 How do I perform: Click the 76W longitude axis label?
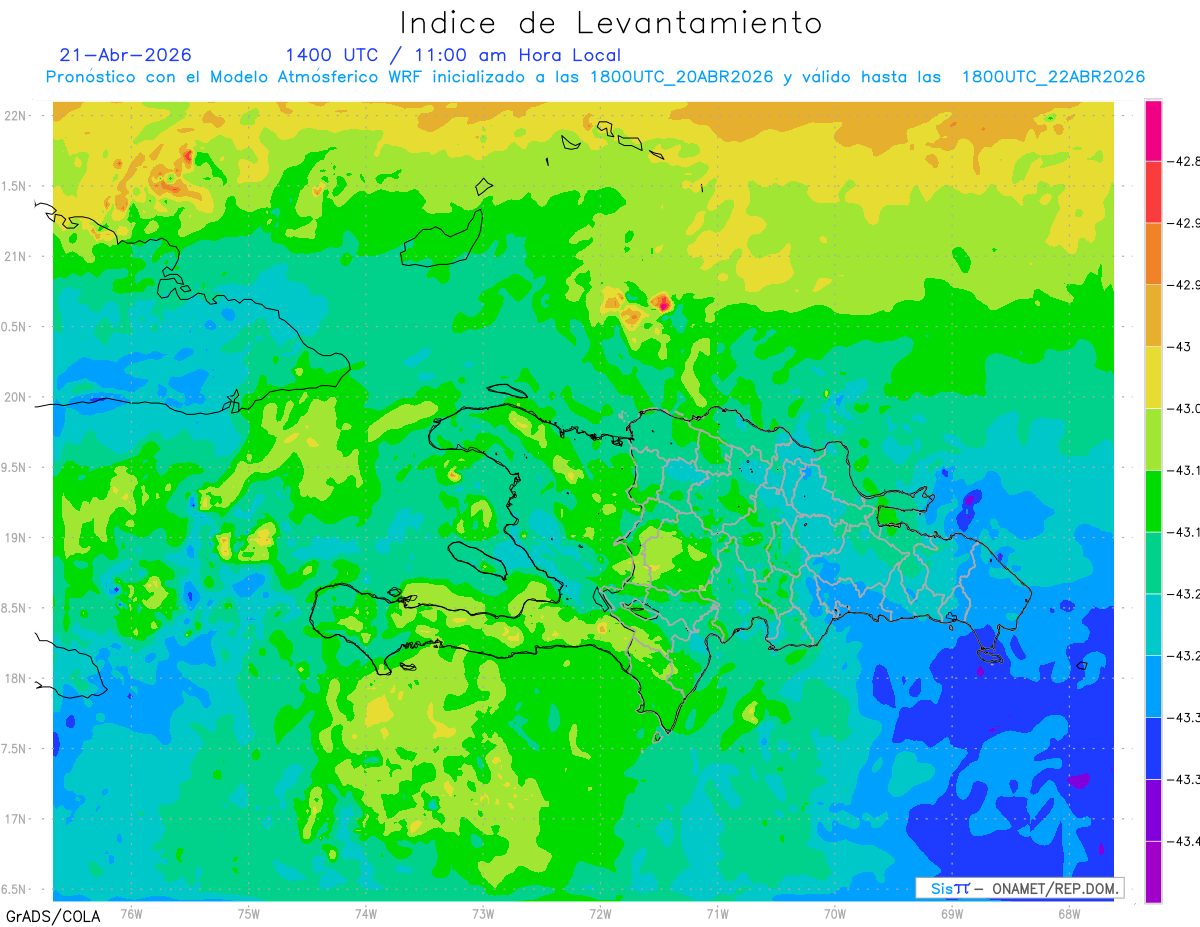point(131,914)
